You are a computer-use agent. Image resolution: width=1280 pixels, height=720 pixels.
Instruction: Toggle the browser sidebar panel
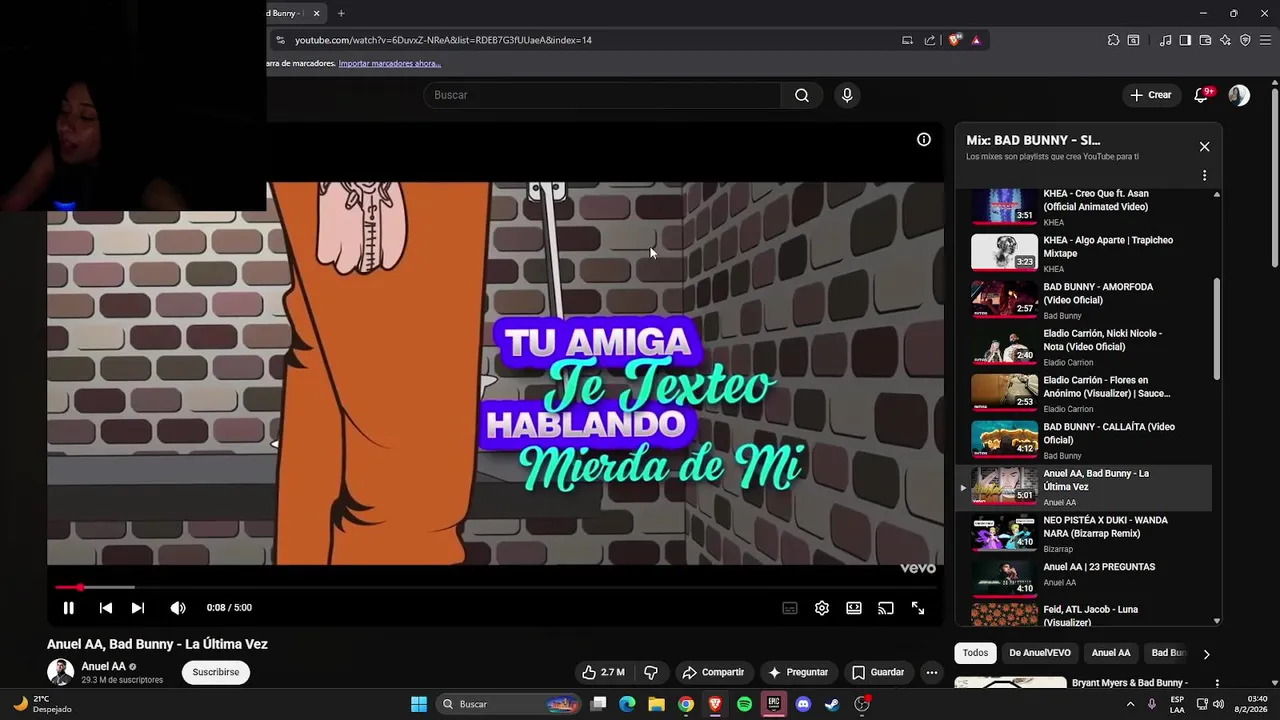tap(1185, 40)
